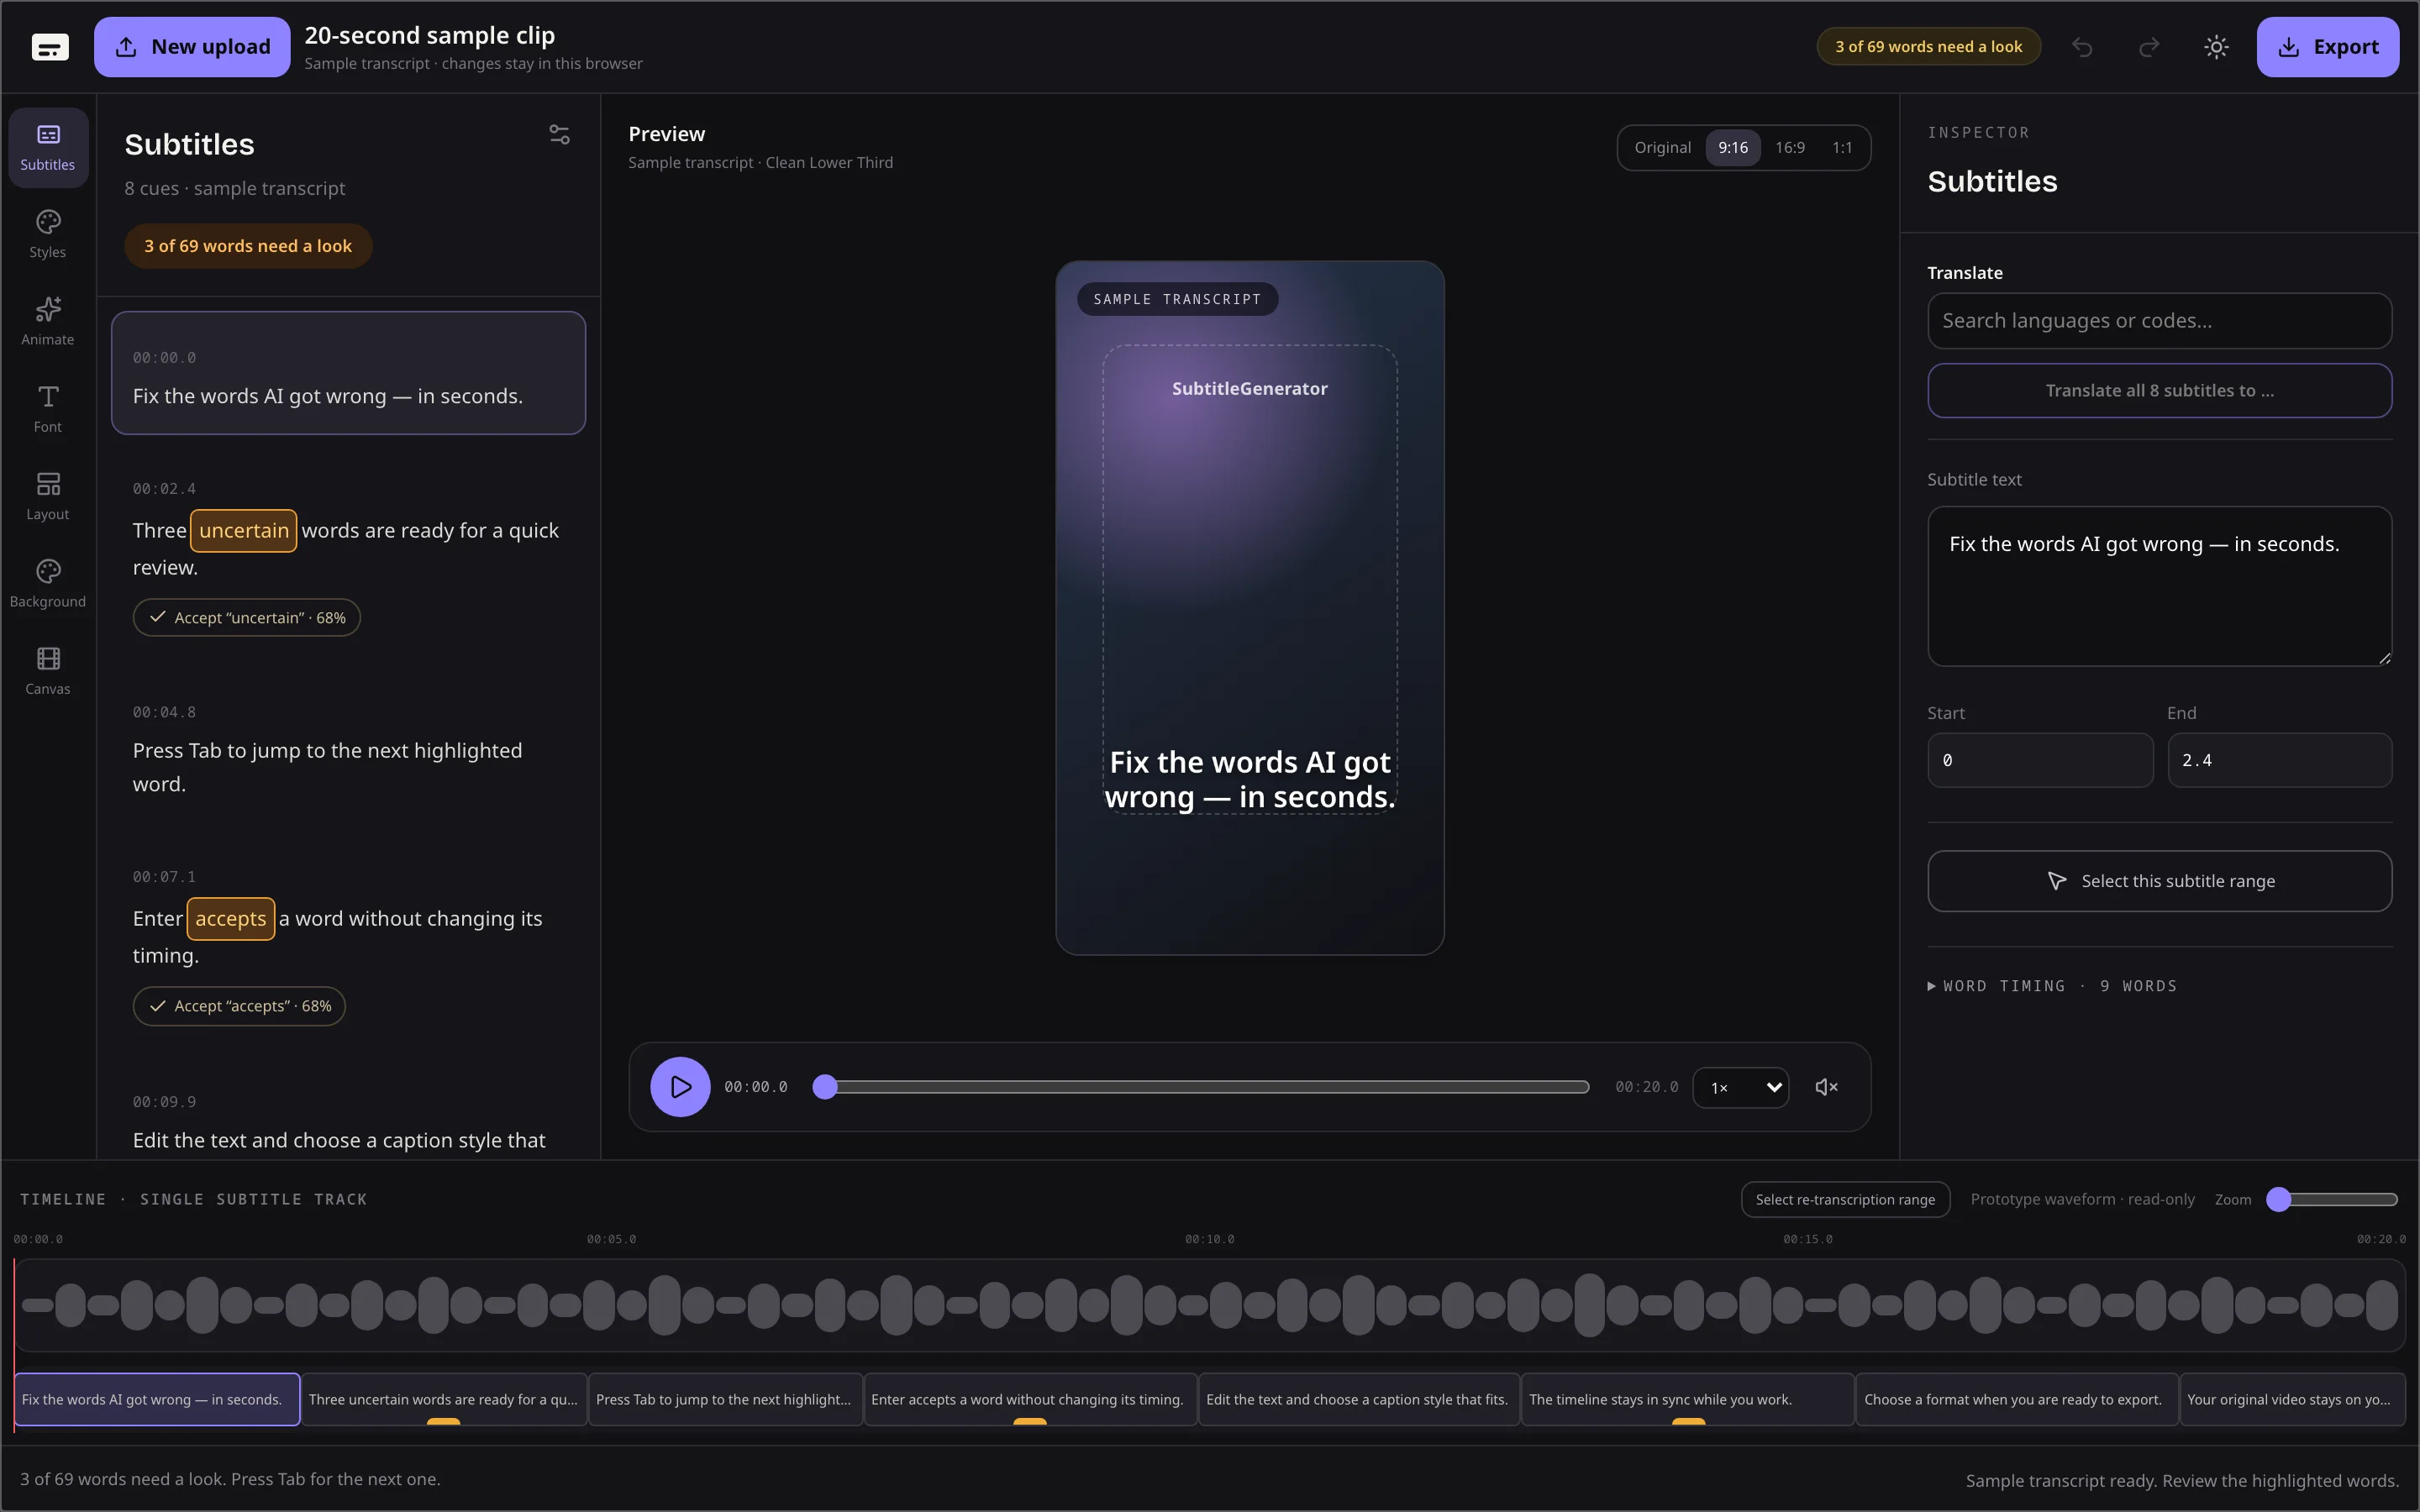
Task: Play the preview video
Action: point(680,1087)
